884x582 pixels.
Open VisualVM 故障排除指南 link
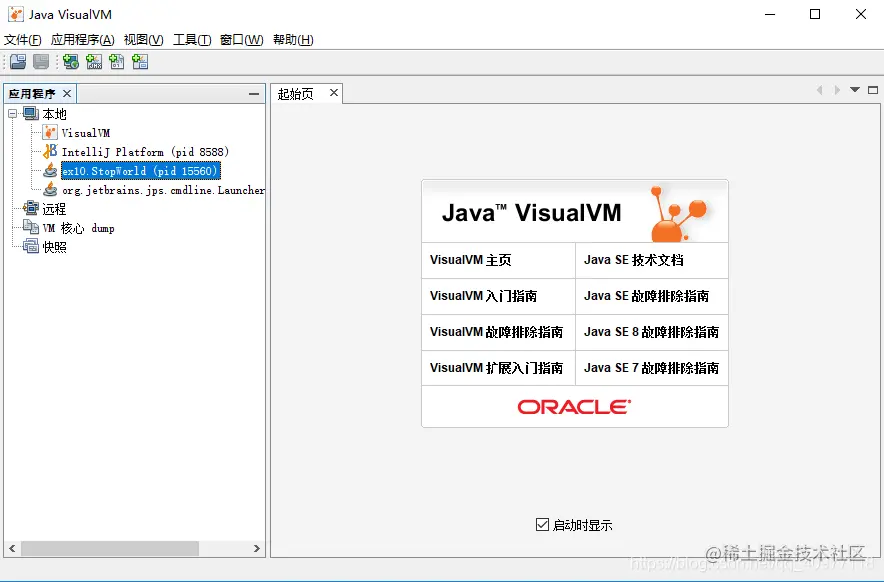tap(496, 332)
